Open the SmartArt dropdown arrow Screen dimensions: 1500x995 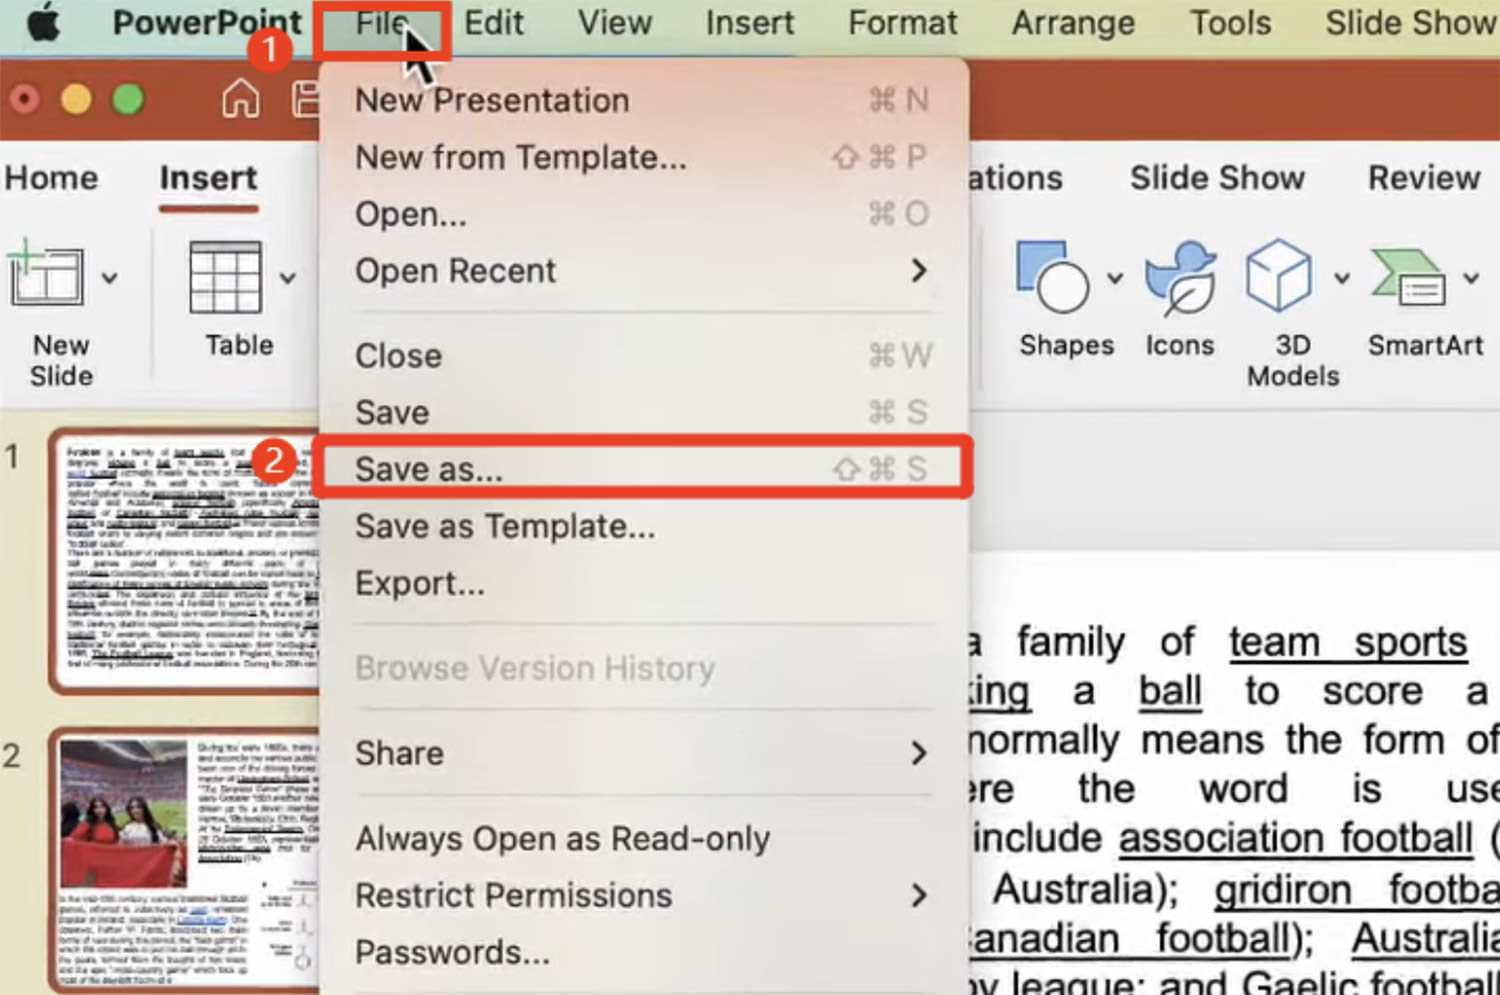click(x=1471, y=278)
